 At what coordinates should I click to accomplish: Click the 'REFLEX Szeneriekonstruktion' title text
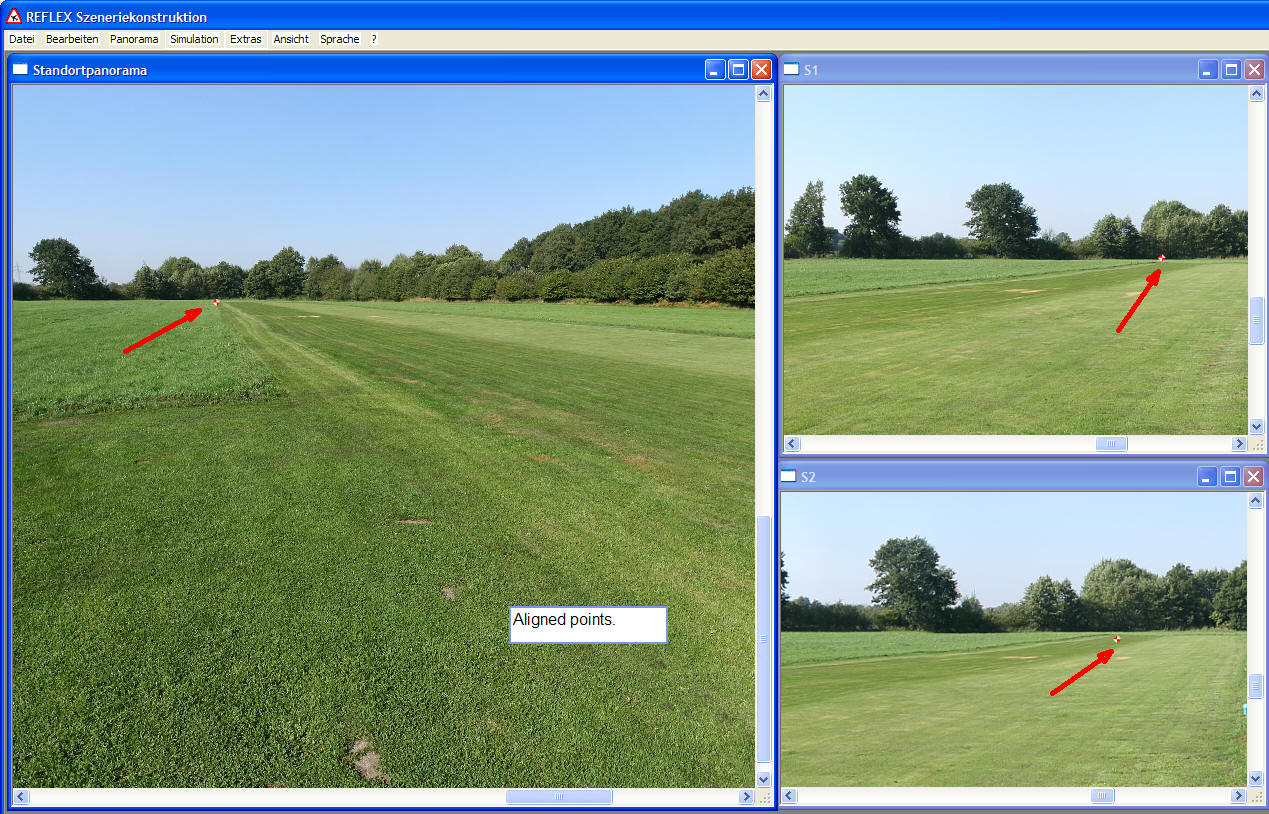click(117, 17)
